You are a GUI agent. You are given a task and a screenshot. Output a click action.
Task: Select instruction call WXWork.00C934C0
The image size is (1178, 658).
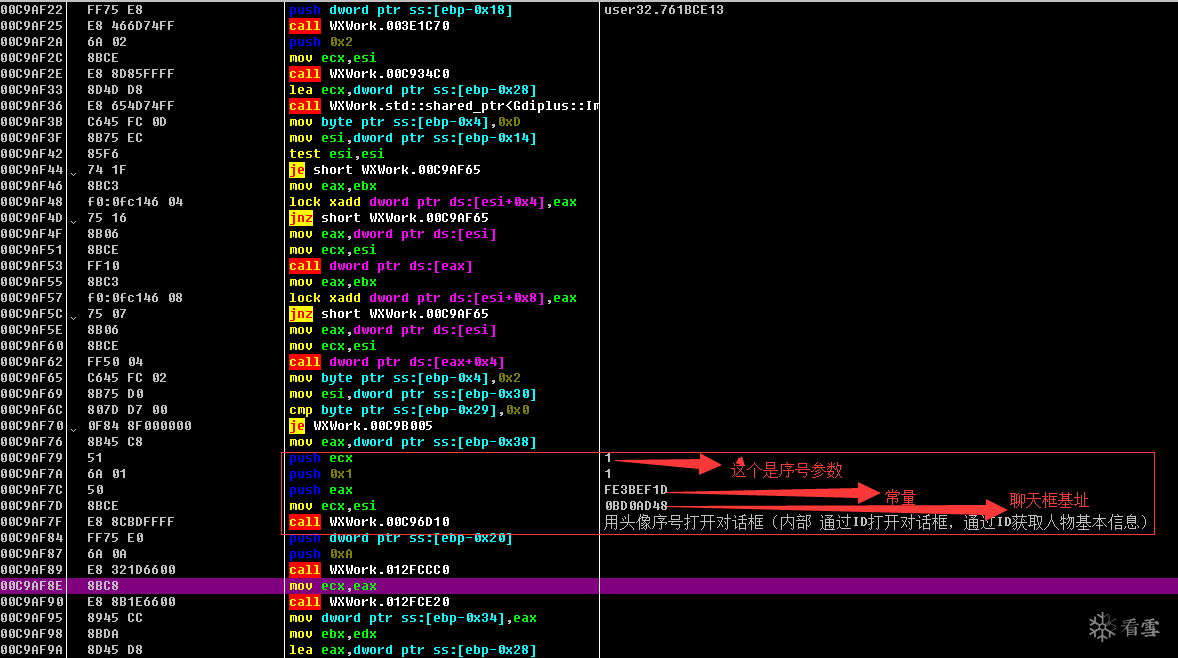(x=370, y=74)
